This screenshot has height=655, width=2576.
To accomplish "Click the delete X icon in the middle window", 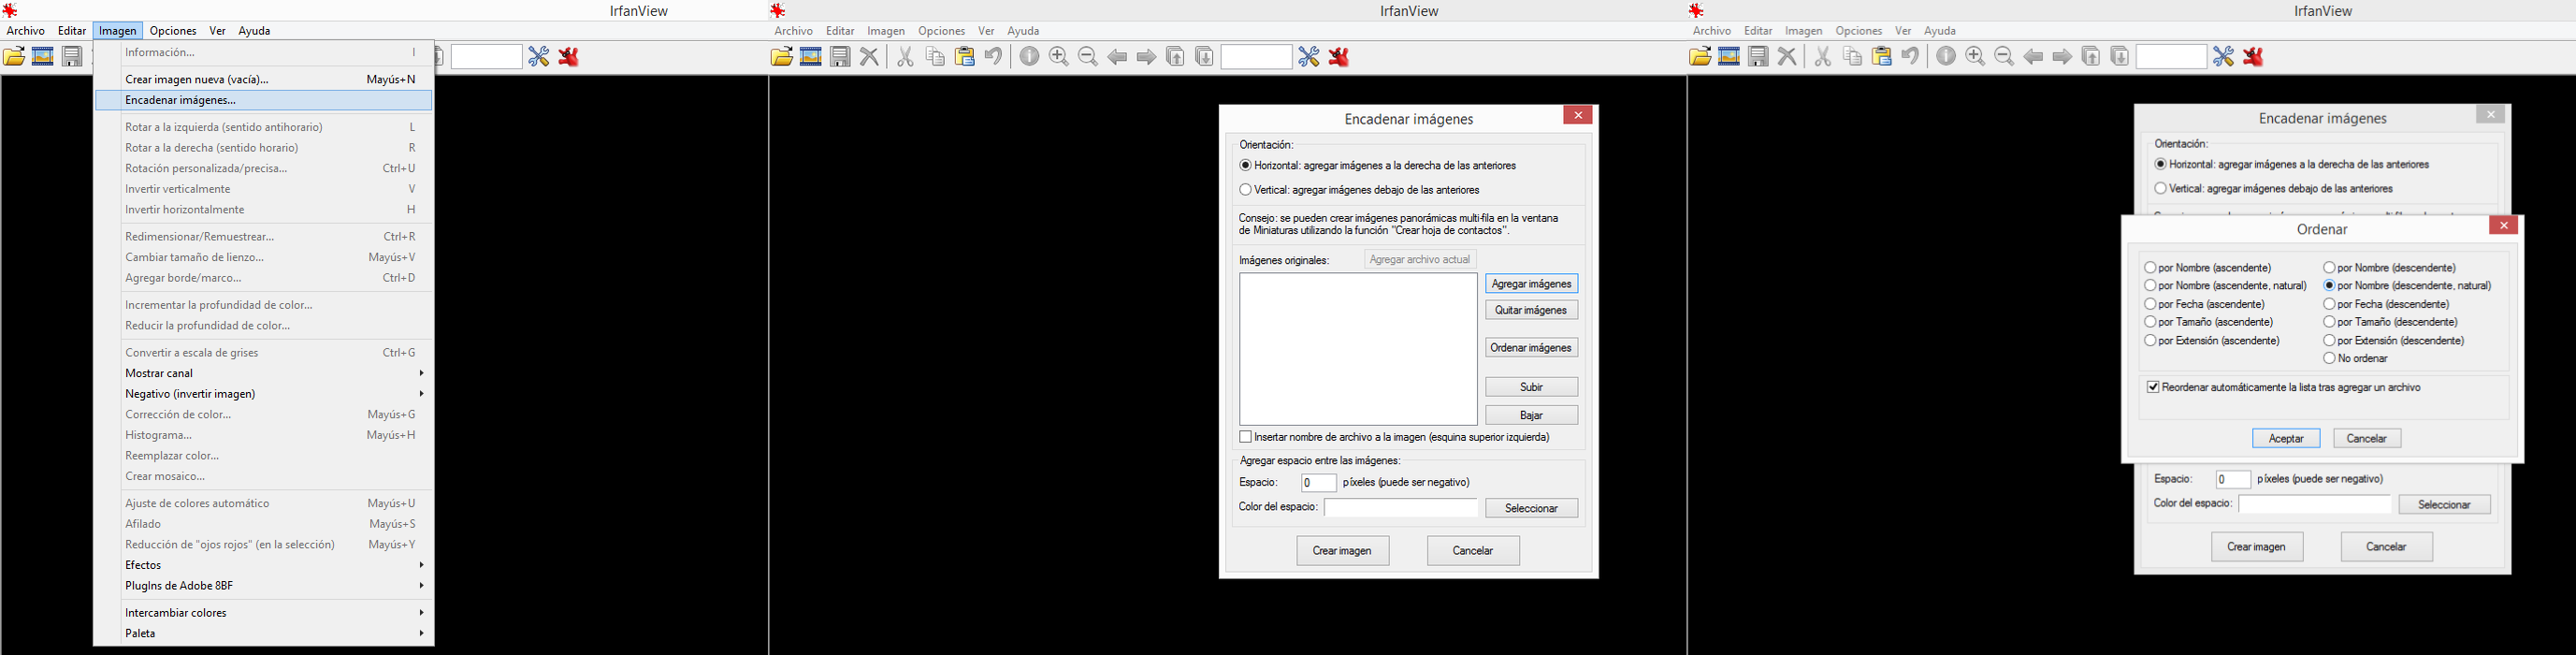I will (x=870, y=57).
